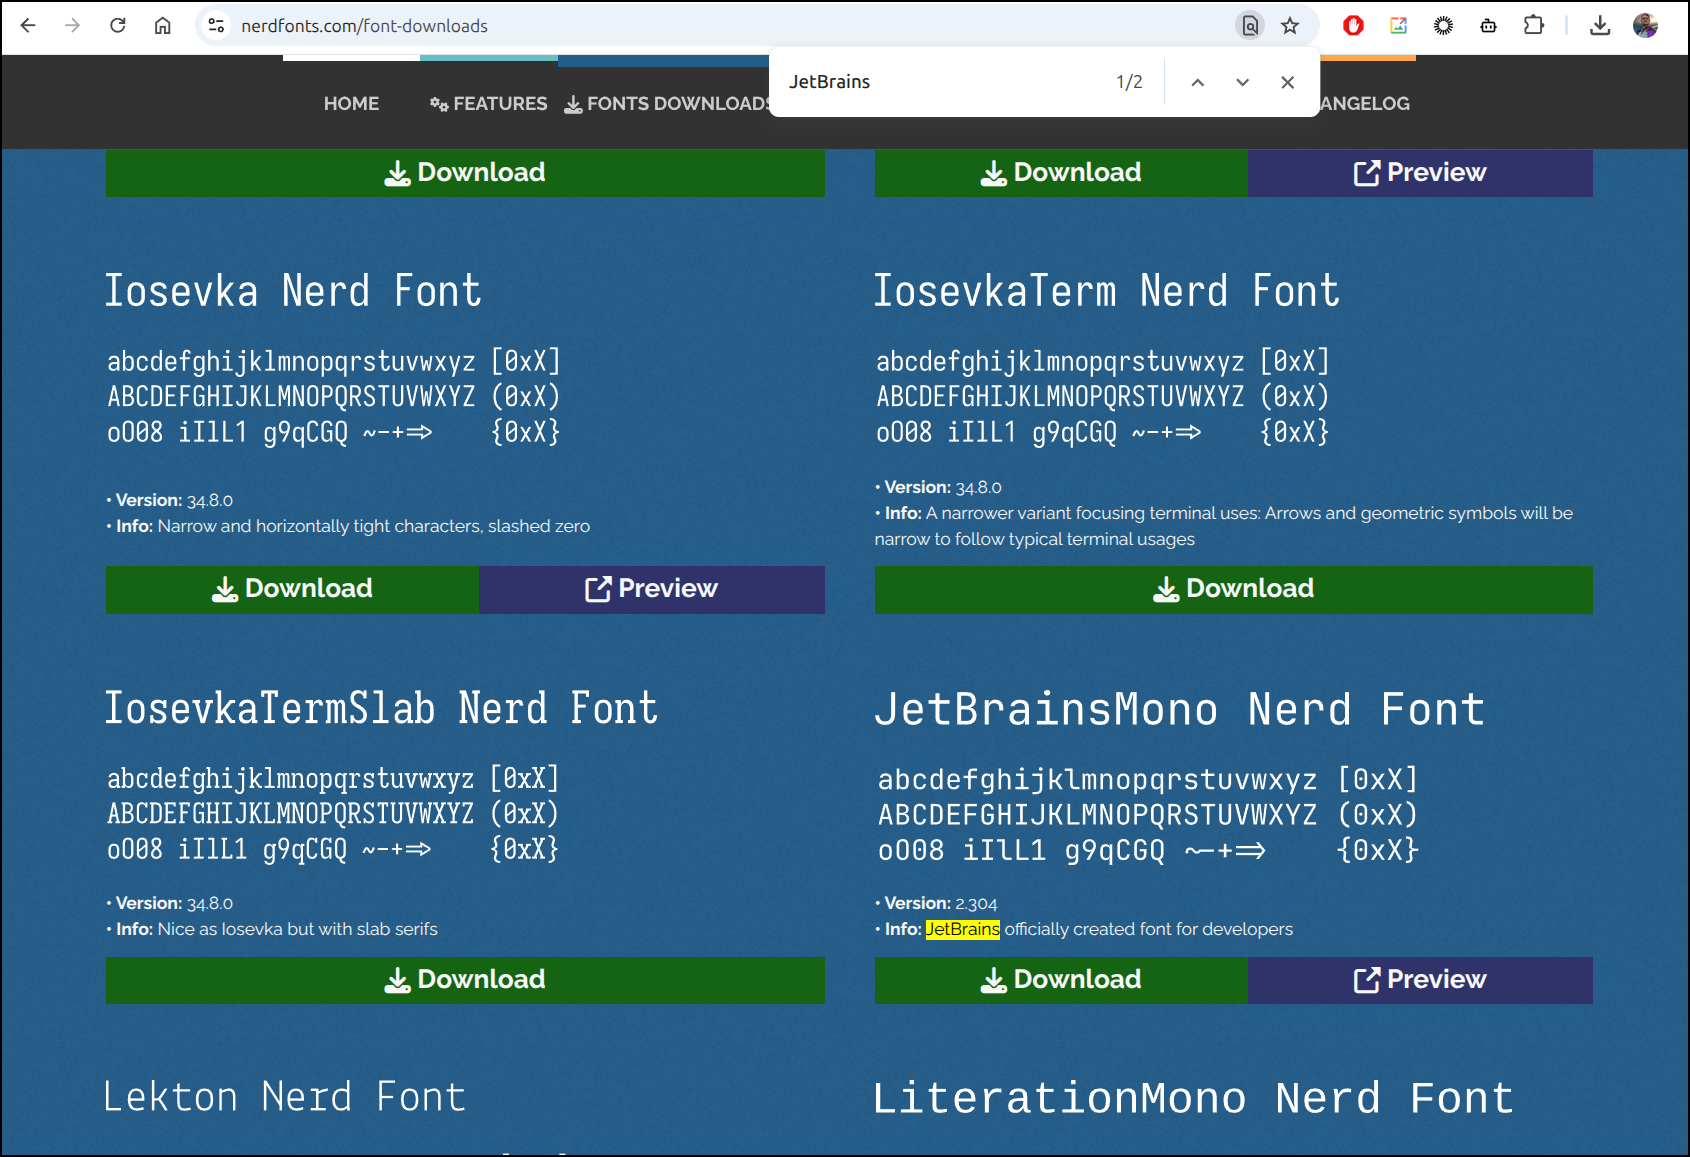Preview the Iosevka Nerd Font

coord(651,589)
